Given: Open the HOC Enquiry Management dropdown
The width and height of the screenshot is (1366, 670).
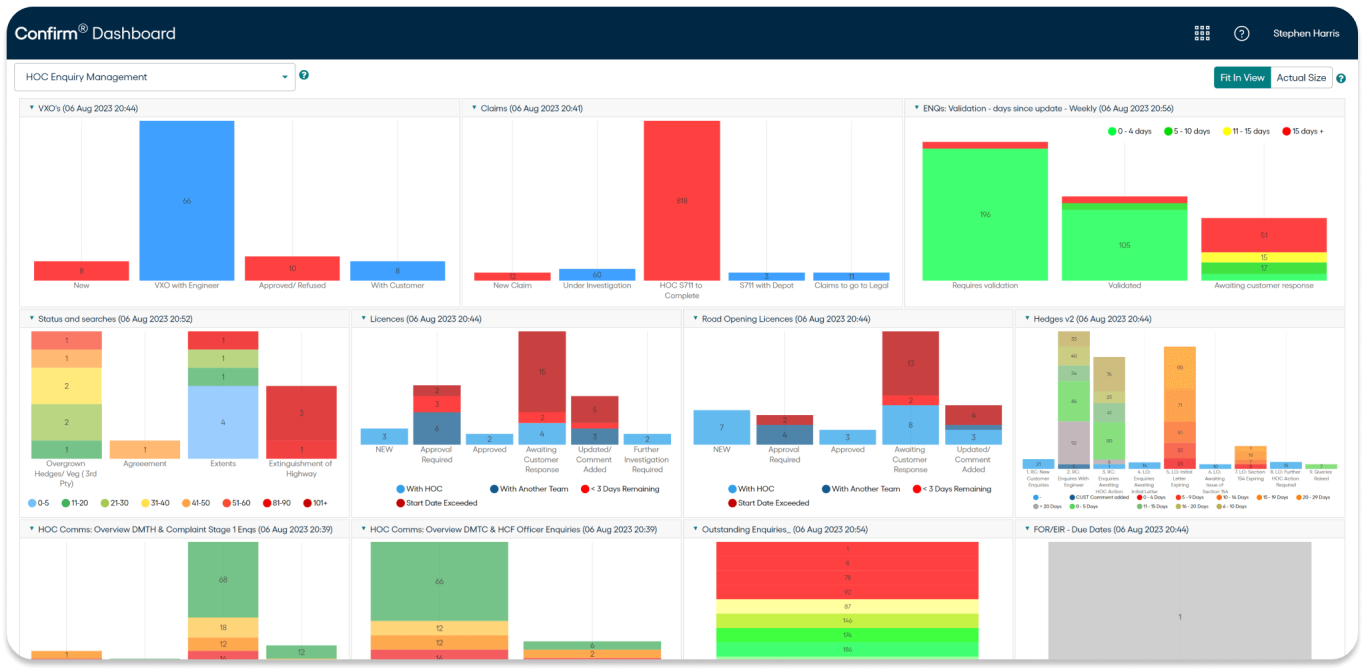Looking at the screenshot, I should point(155,77).
